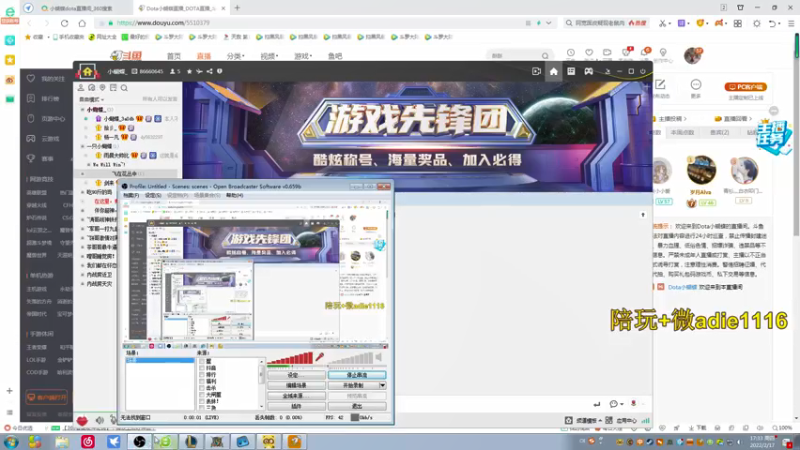Click the user icon above channel tree
Image resolution: width=800 pixels, height=450 pixels.
81,88
